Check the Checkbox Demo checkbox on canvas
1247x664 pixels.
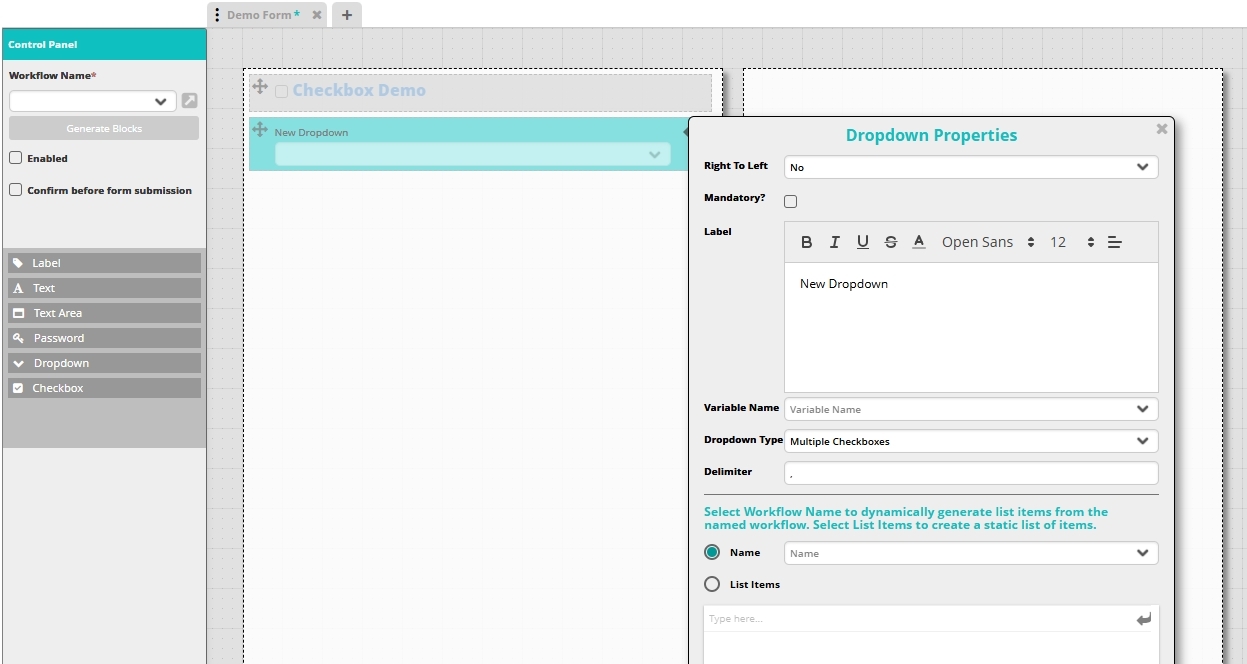(281, 91)
